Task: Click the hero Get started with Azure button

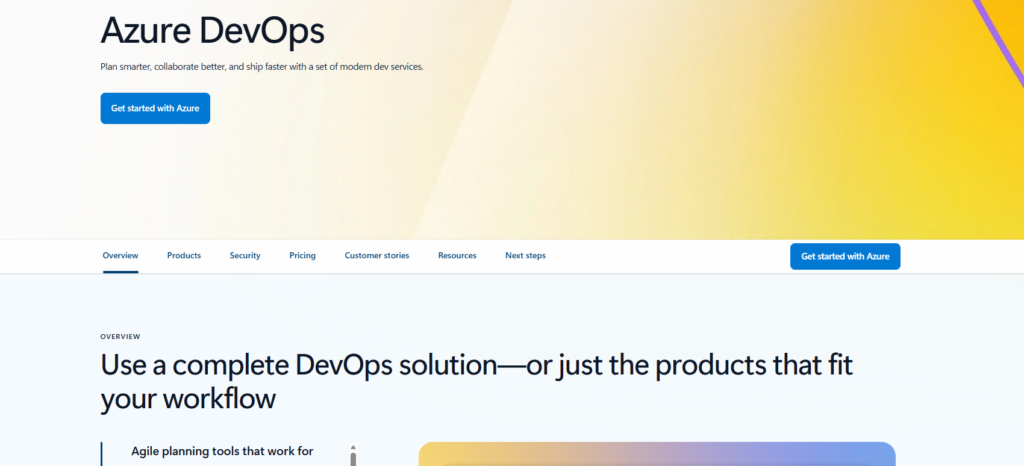Action: coord(155,108)
